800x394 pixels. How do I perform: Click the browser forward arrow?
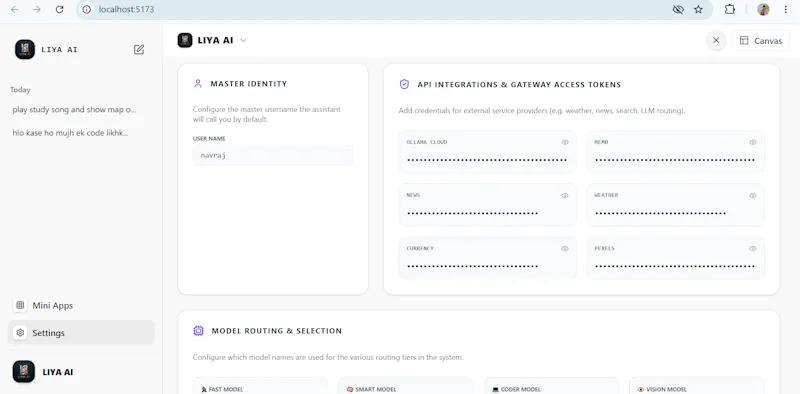tap(37, 9)
